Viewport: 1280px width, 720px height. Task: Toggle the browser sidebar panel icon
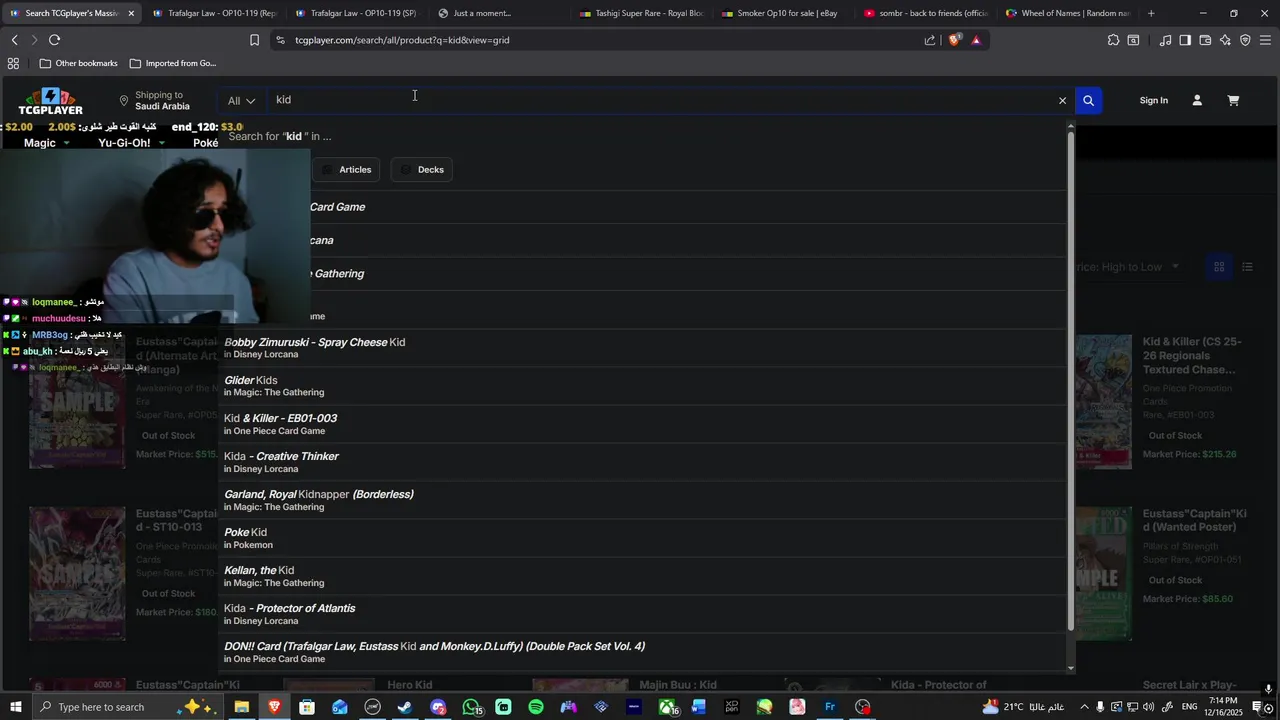click(1185, 40)
